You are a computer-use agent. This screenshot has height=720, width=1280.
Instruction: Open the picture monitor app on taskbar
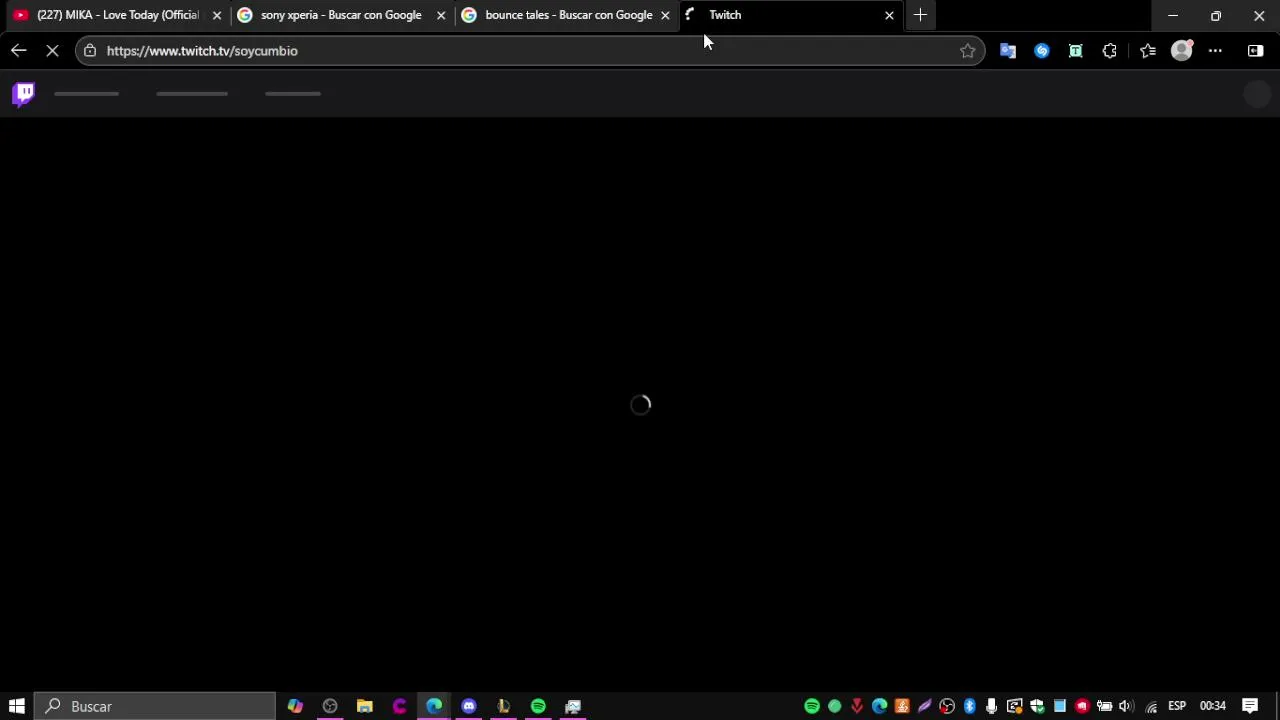click(573, 706)
